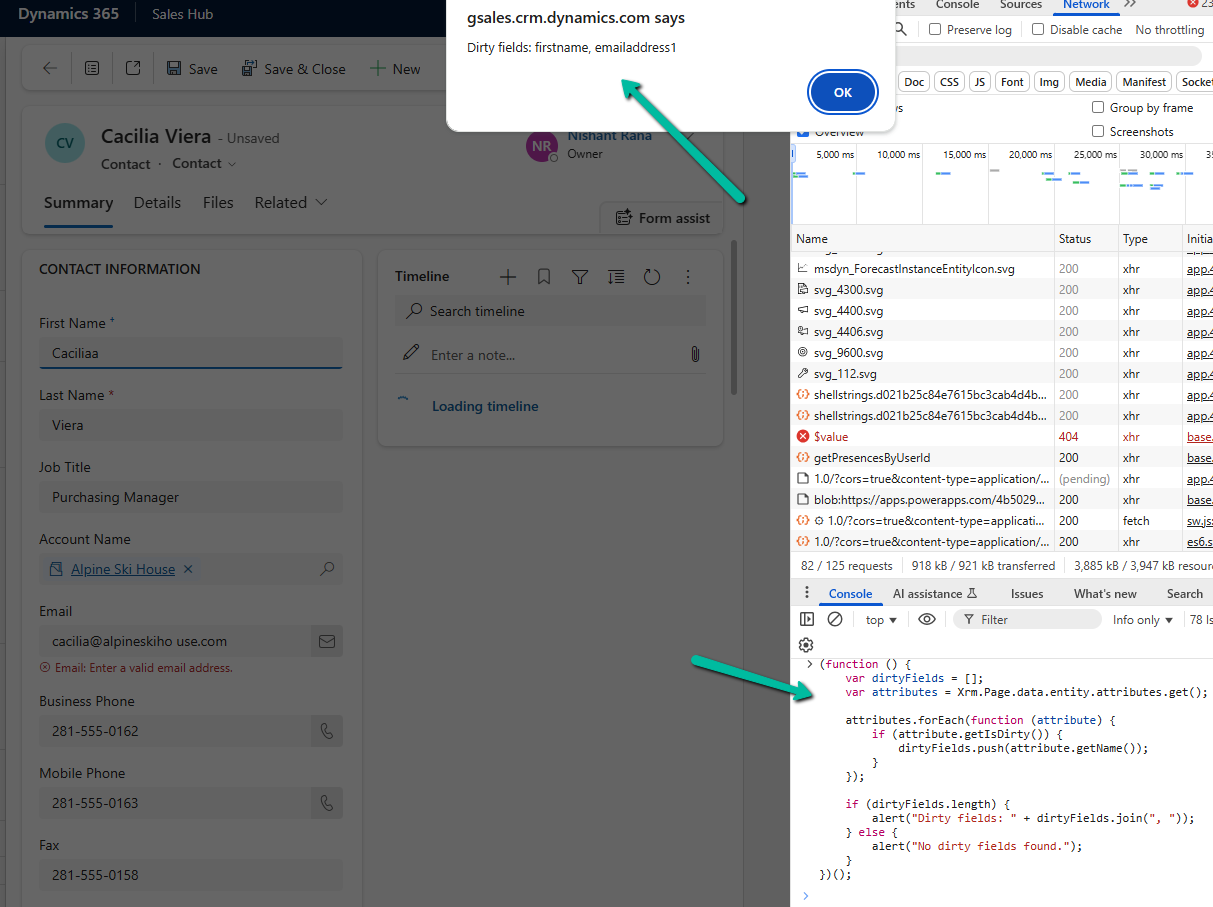Click the First Name input field
This screenshot has width=1213, height=907.
coord(190,353)
